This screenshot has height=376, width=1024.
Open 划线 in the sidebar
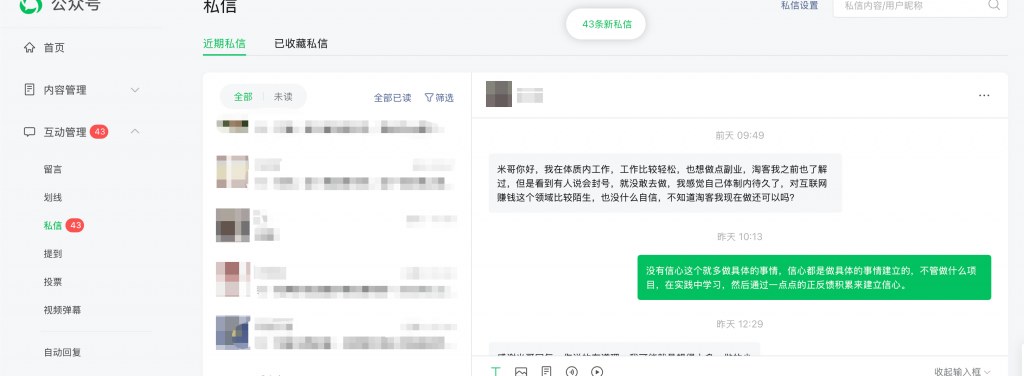click(x=53, y=197)
